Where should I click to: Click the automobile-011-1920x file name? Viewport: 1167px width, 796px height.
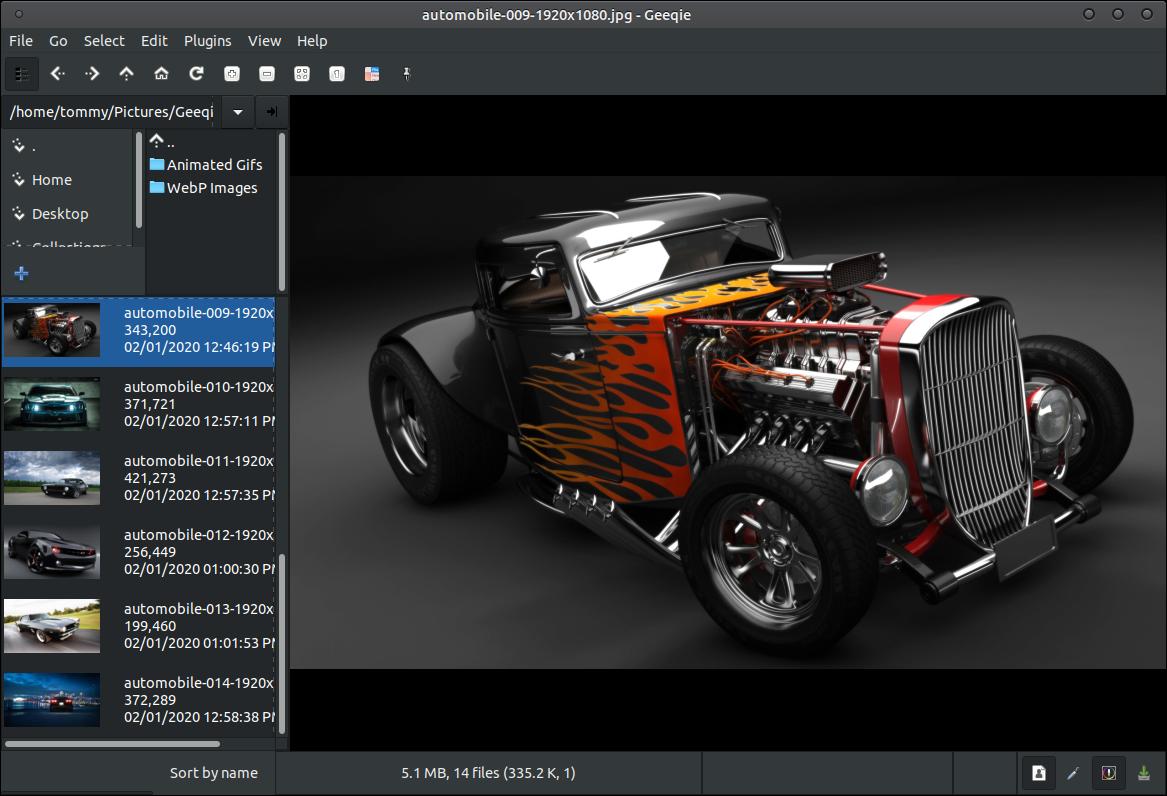pos(199,461)
